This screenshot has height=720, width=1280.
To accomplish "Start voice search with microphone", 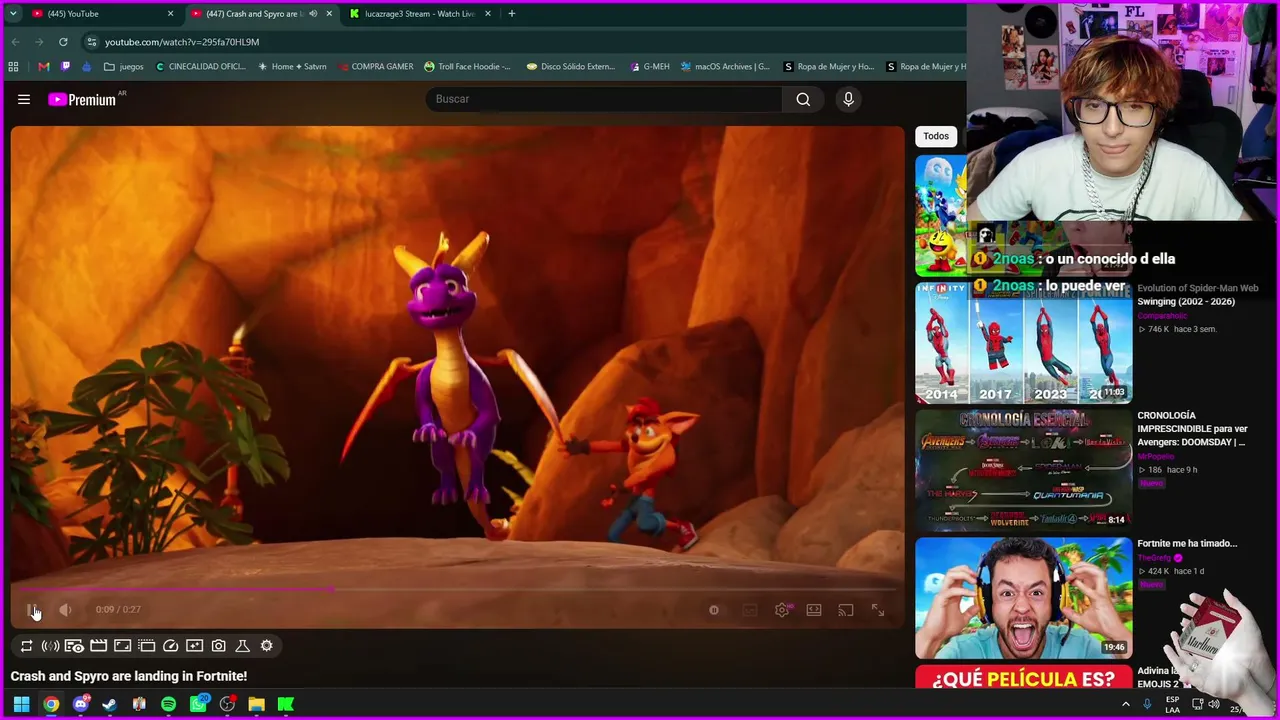I will coord(848,99).
